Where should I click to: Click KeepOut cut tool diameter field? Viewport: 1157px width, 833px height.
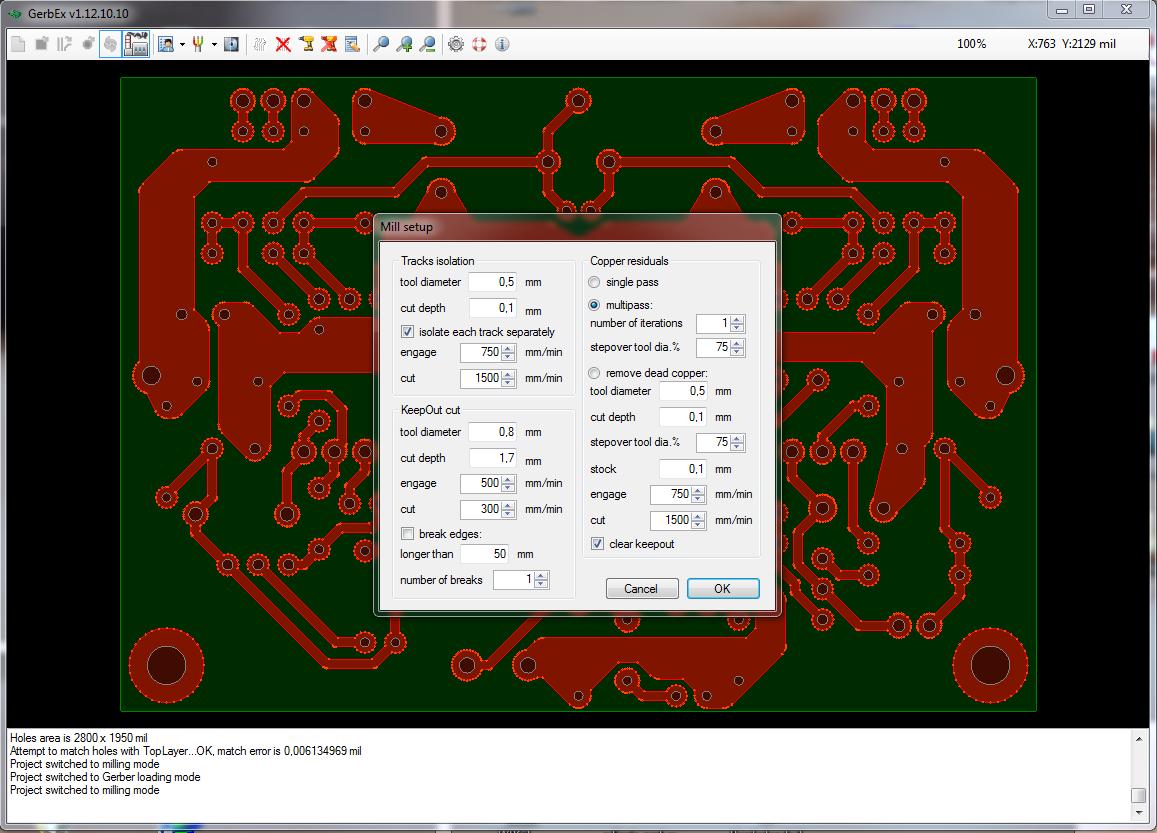[492, 432]
